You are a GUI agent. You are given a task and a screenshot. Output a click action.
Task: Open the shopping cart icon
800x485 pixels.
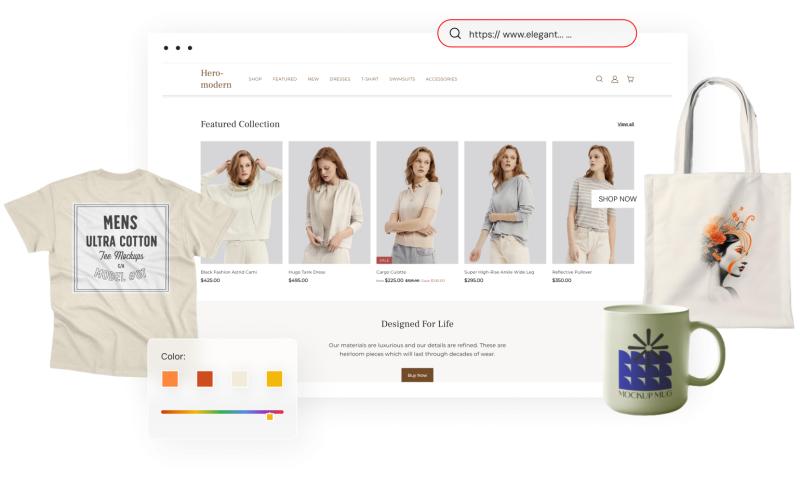tap(630, 79)
